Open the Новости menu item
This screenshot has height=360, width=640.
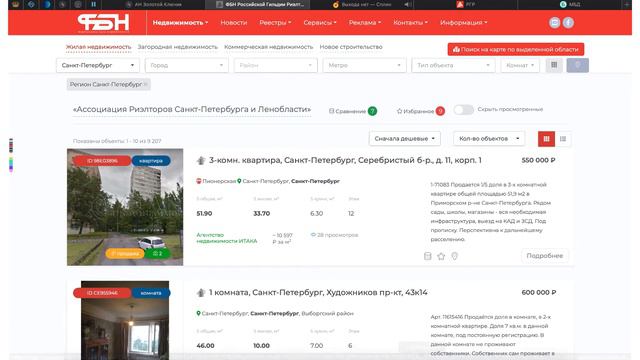(x=233, y=23)
